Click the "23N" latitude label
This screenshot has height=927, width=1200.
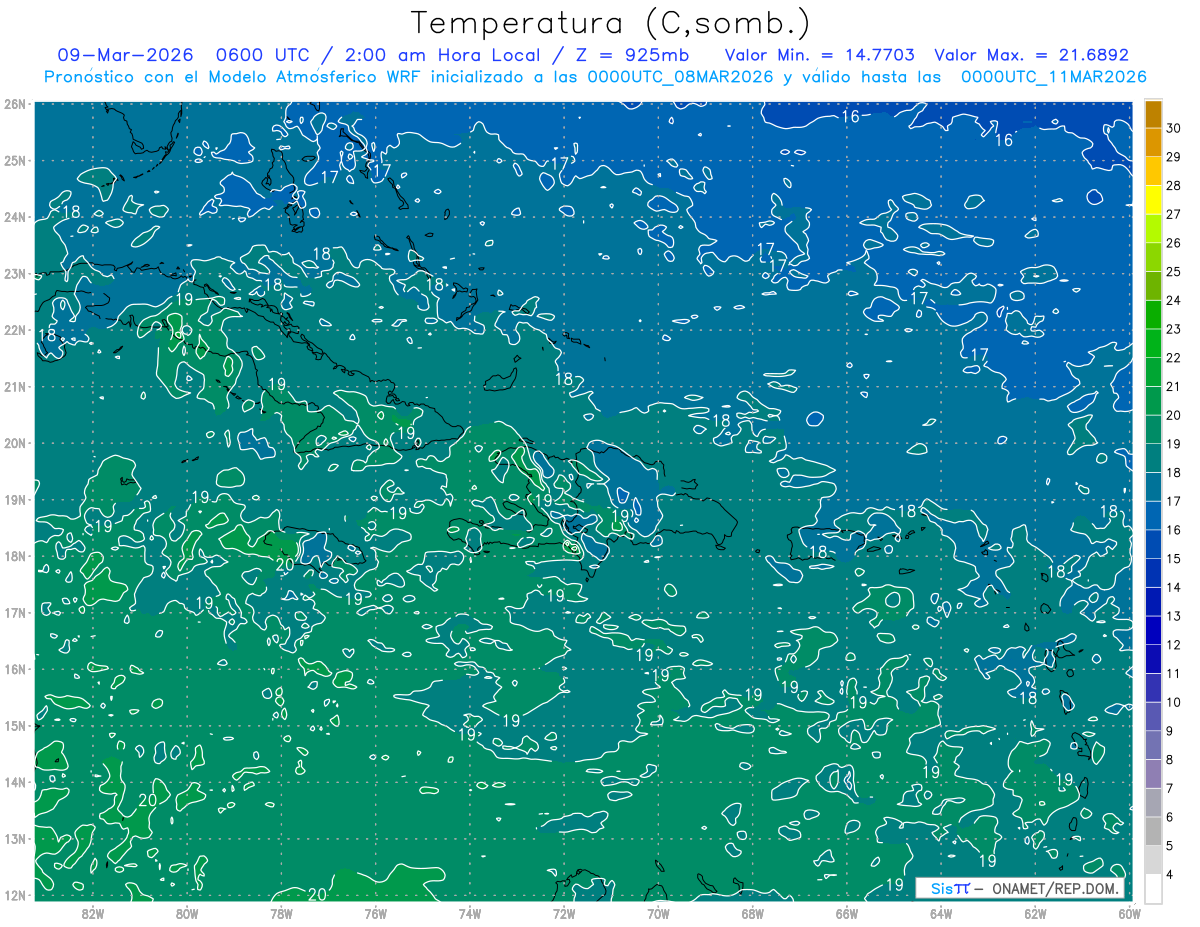tap(15, 273)
